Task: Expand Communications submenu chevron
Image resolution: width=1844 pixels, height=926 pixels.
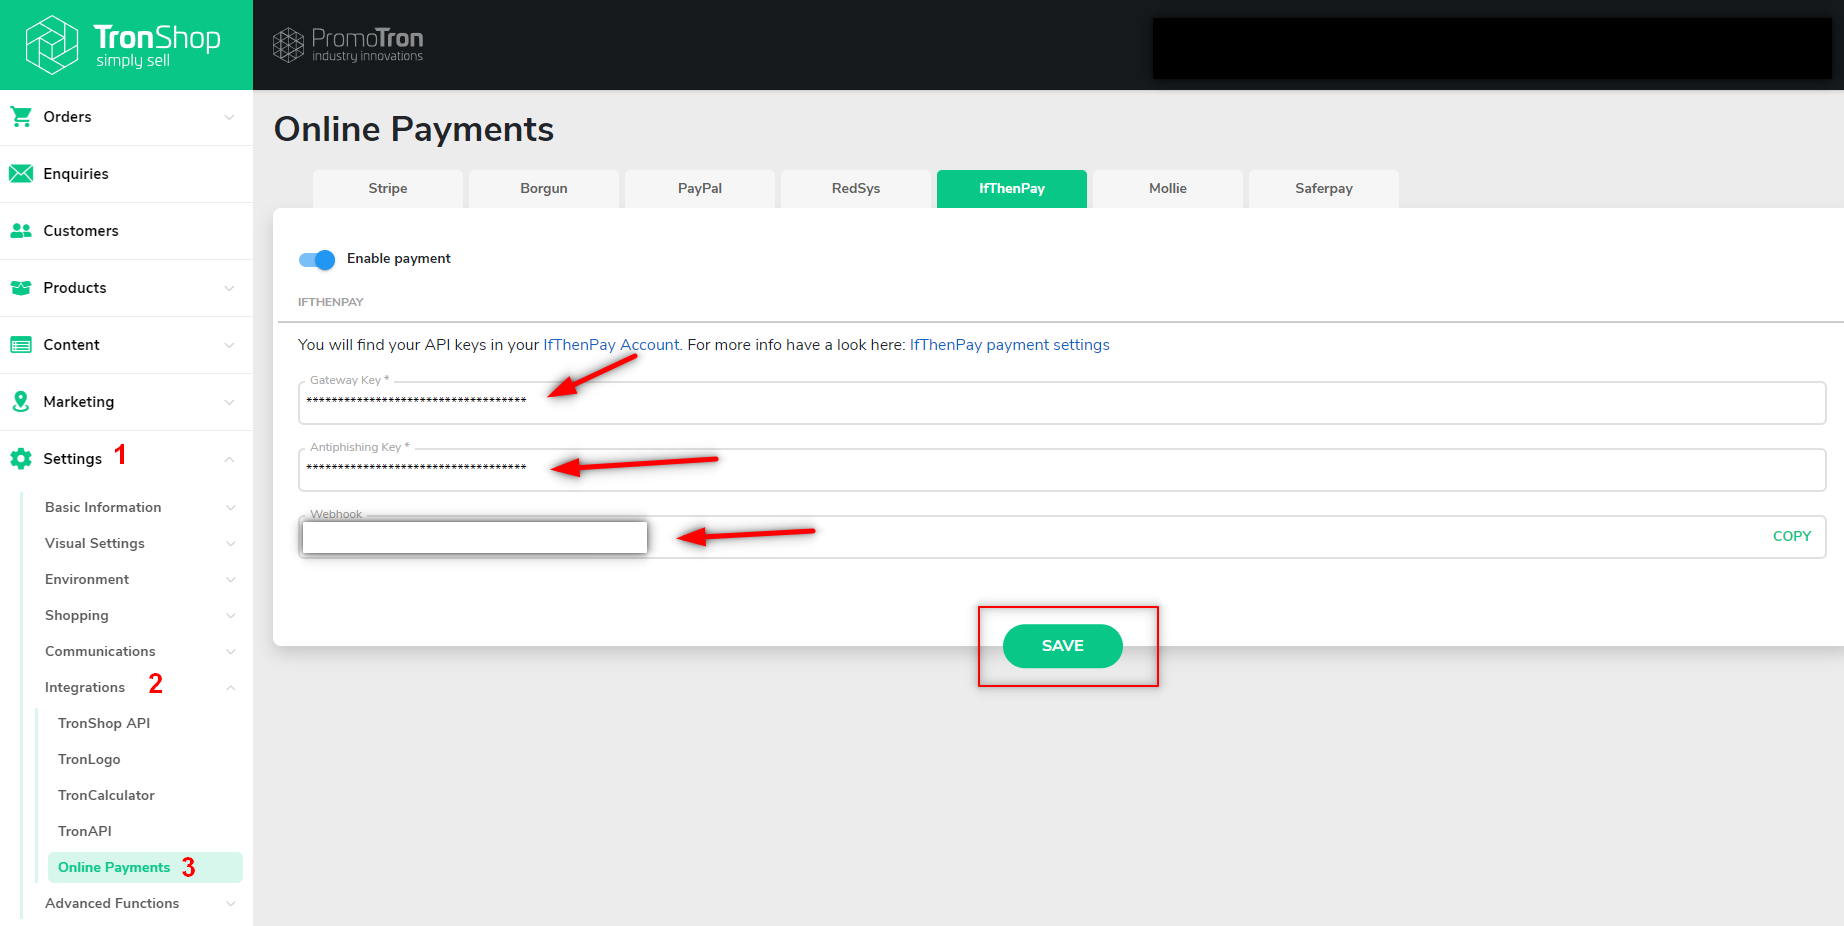Action: click(x=231, y=652)
